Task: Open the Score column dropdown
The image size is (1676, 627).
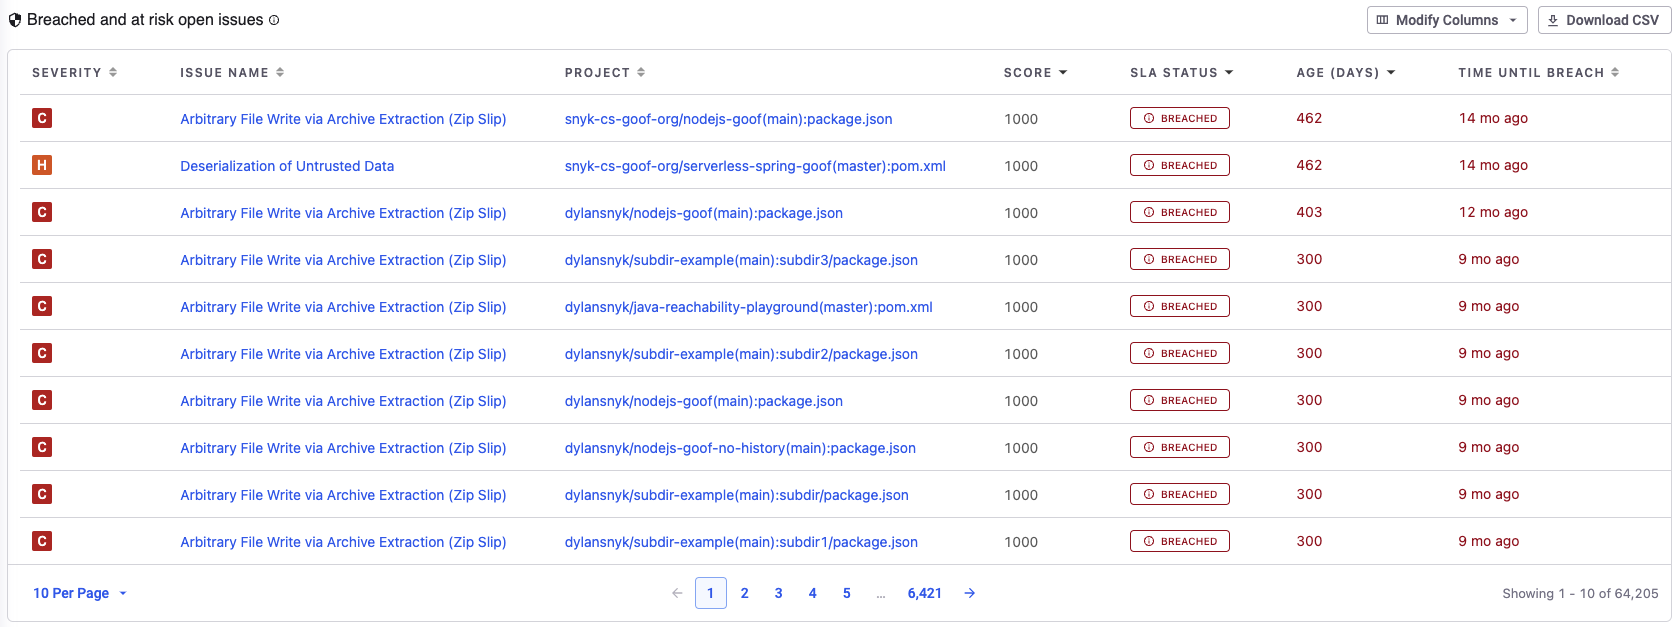Action: 1063,72
